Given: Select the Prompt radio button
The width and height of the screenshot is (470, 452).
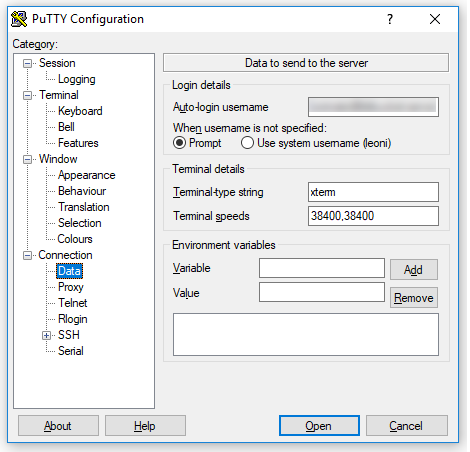Looking at the screenshot, I should point(179,143).
